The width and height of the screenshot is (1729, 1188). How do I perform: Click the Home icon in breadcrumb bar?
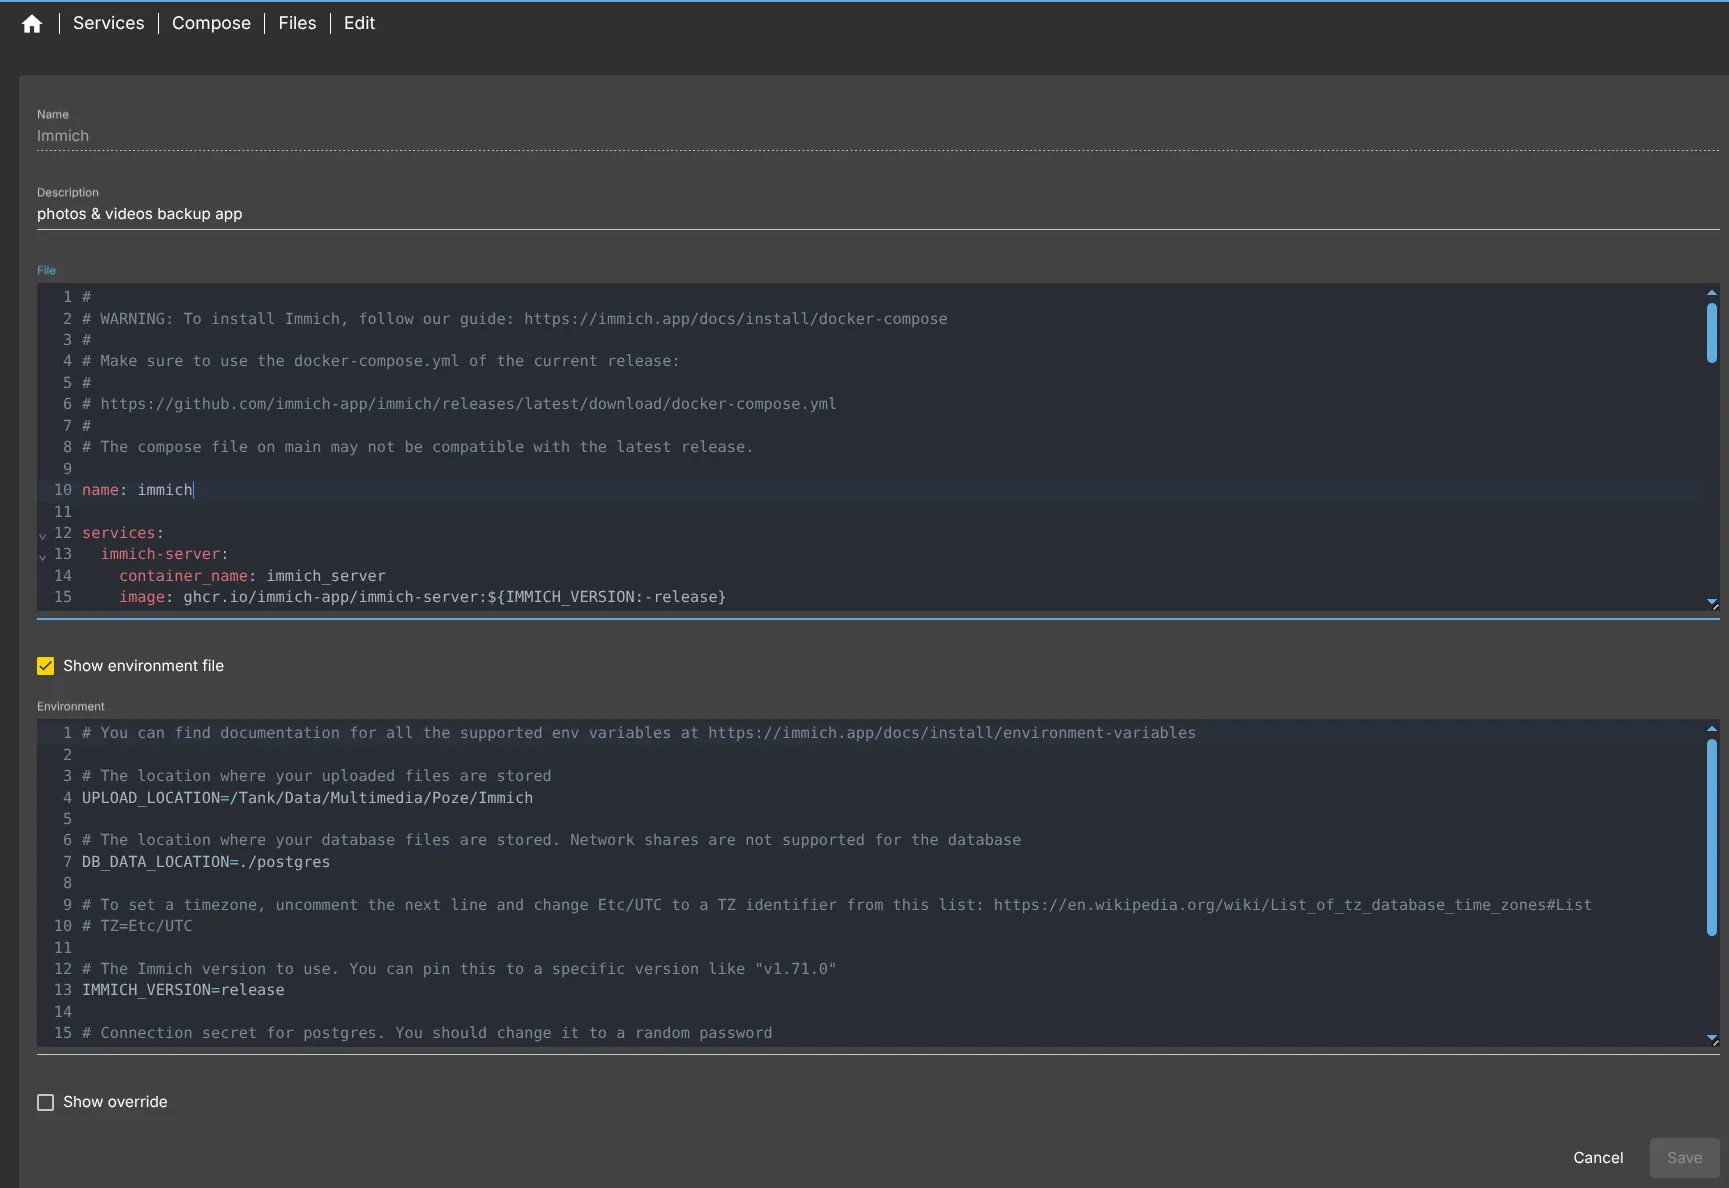coord(32,24)
